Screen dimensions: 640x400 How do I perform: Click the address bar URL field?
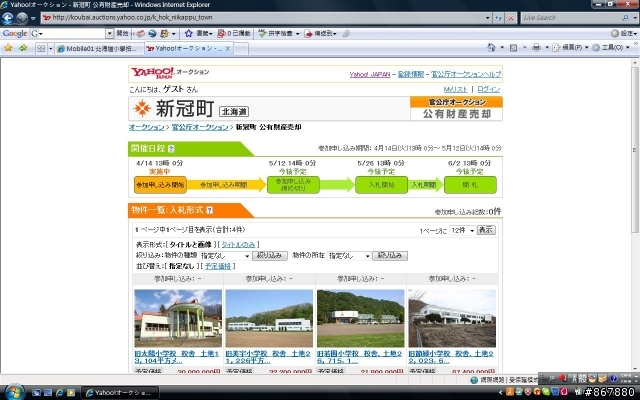[263, 18]
